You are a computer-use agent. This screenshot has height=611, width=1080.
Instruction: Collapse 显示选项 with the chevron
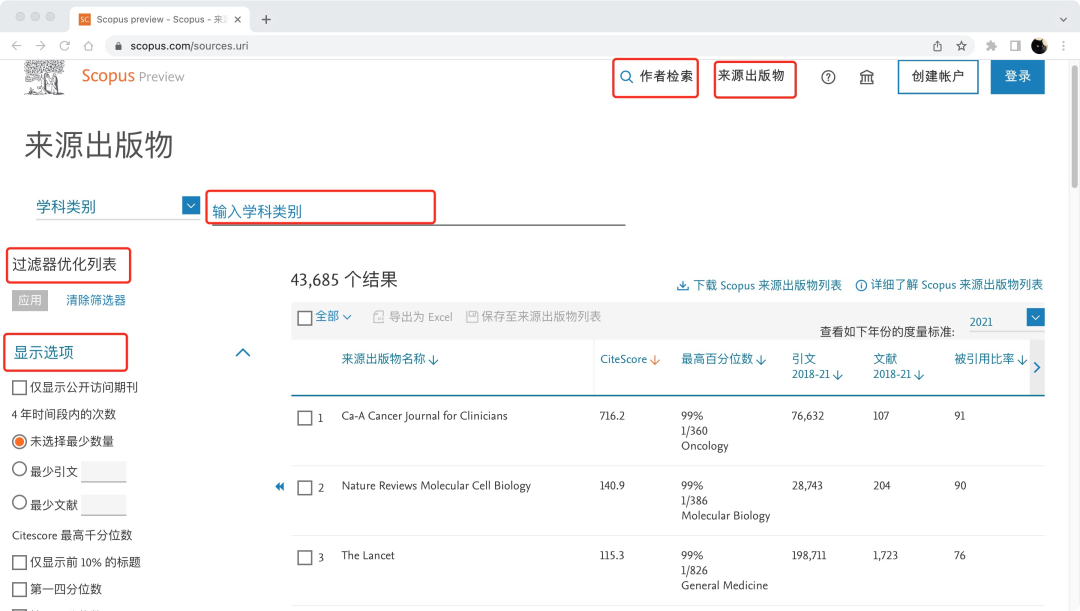tap(242, 352)
